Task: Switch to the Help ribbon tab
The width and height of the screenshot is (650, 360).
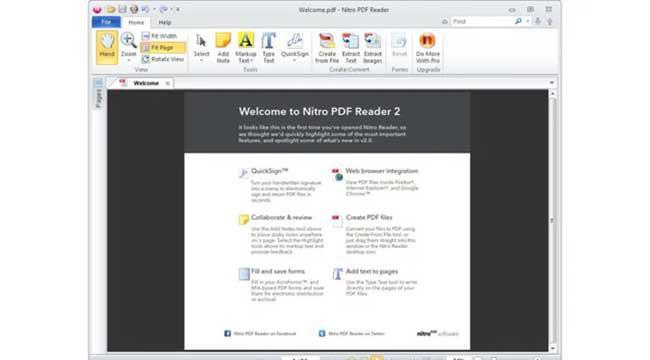Action: pyautogui.click(x=165, y=22)
